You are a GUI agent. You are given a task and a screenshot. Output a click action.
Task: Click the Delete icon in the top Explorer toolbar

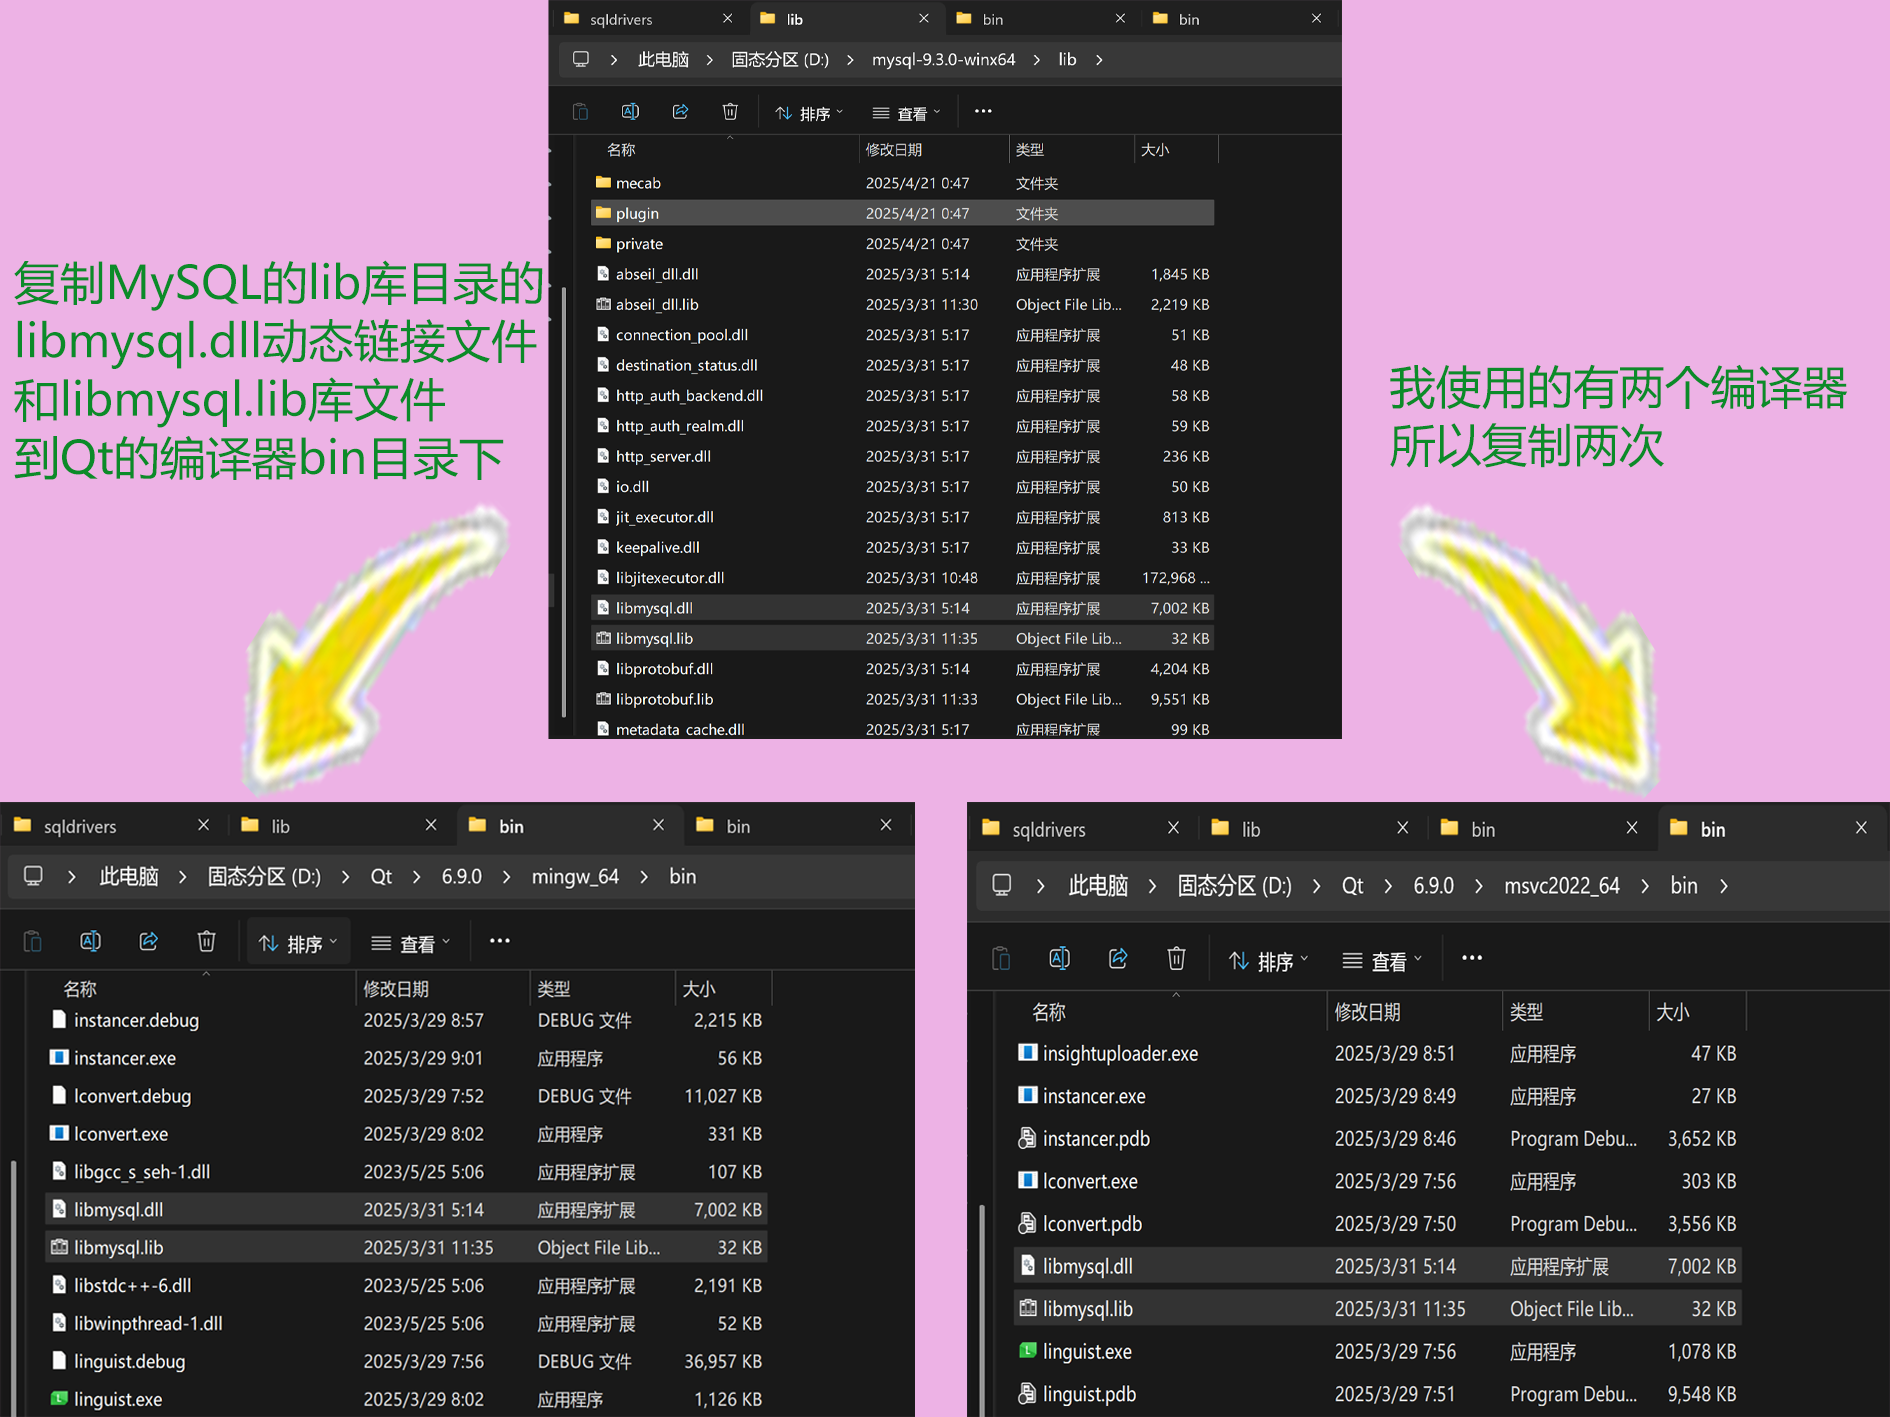[x=730, y=111]
